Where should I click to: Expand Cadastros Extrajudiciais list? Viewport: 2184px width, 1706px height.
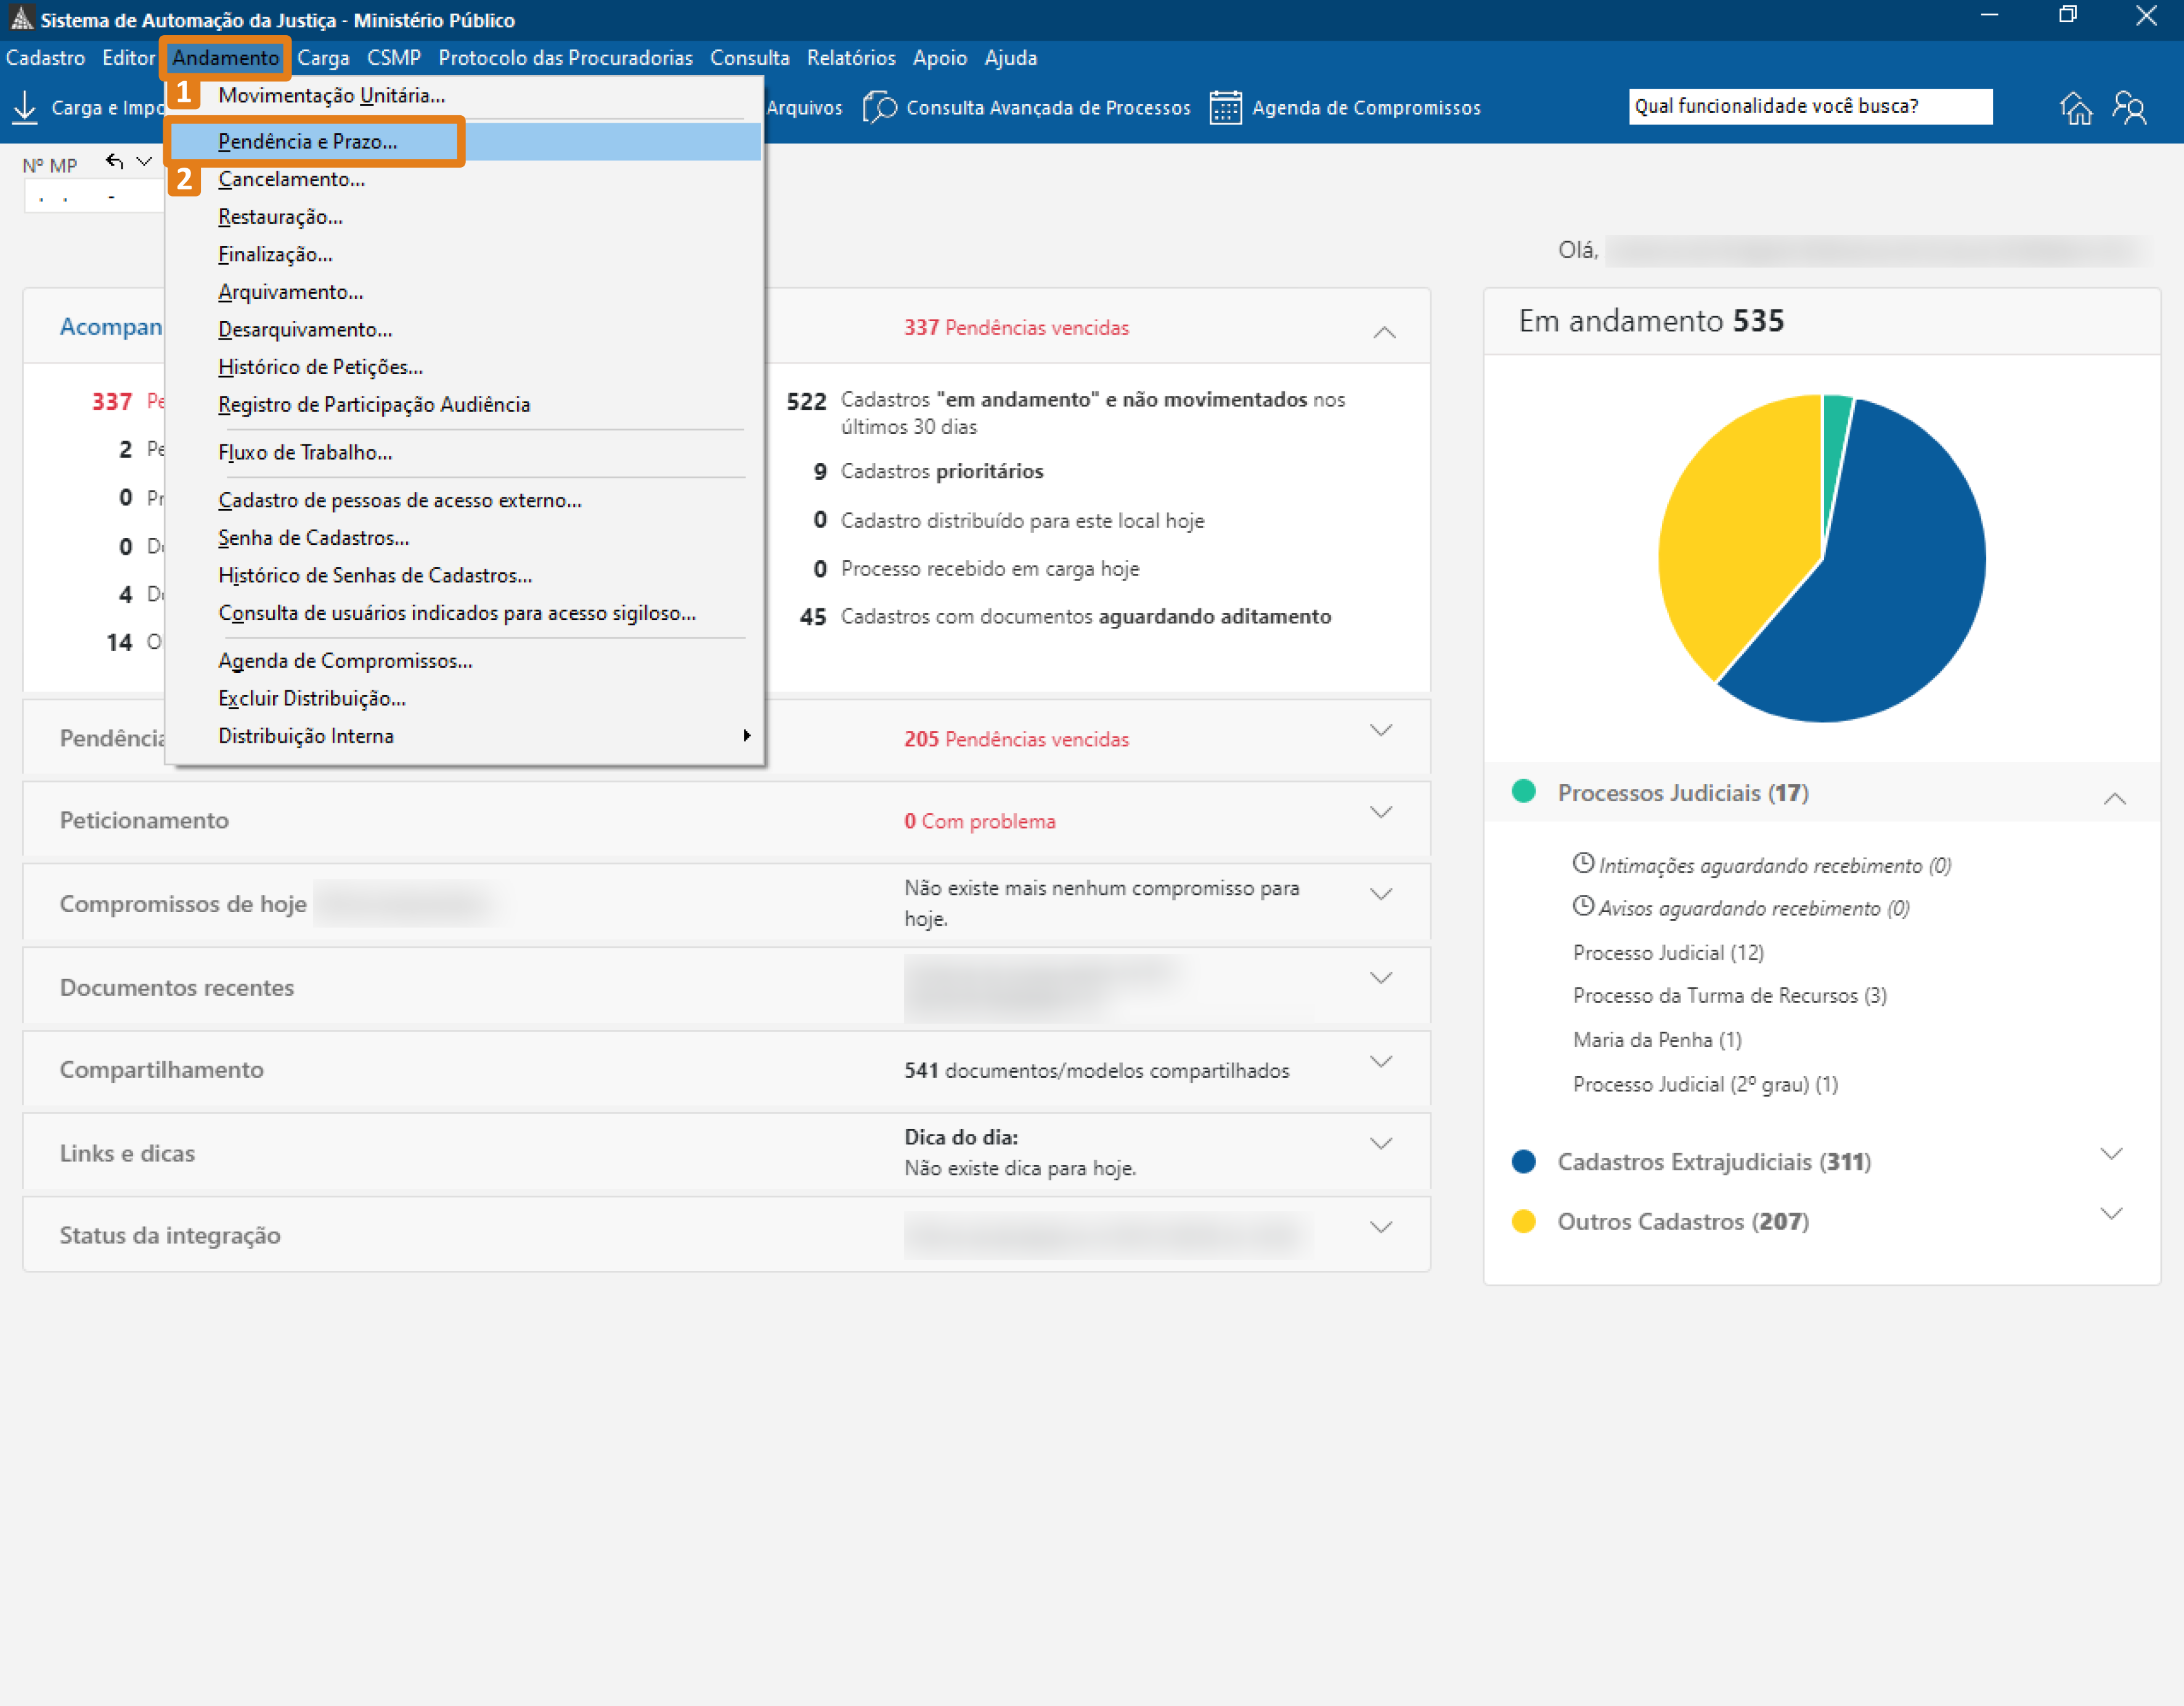click(2111, 1154)
